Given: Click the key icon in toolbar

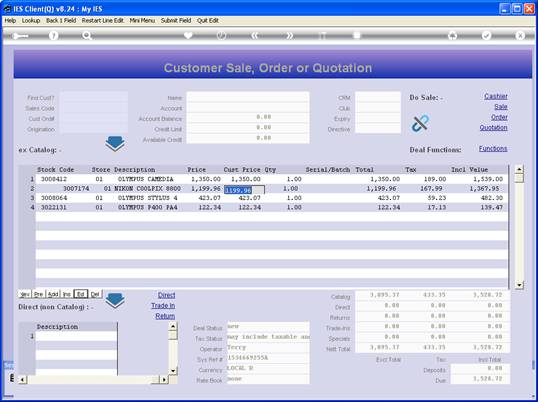Looking at the screenshot, I should click(x=20, y=36).
